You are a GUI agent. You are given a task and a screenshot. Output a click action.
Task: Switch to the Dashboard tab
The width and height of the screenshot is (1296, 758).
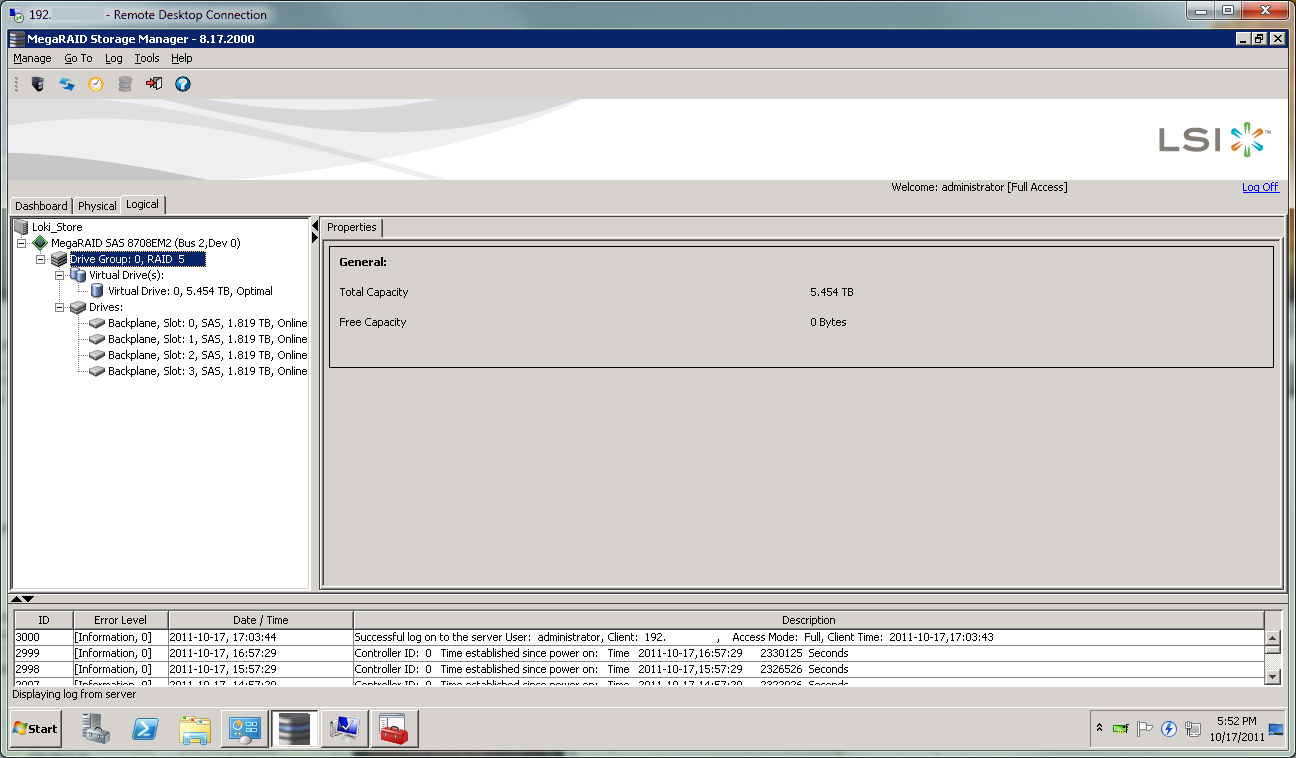(41, 206)
